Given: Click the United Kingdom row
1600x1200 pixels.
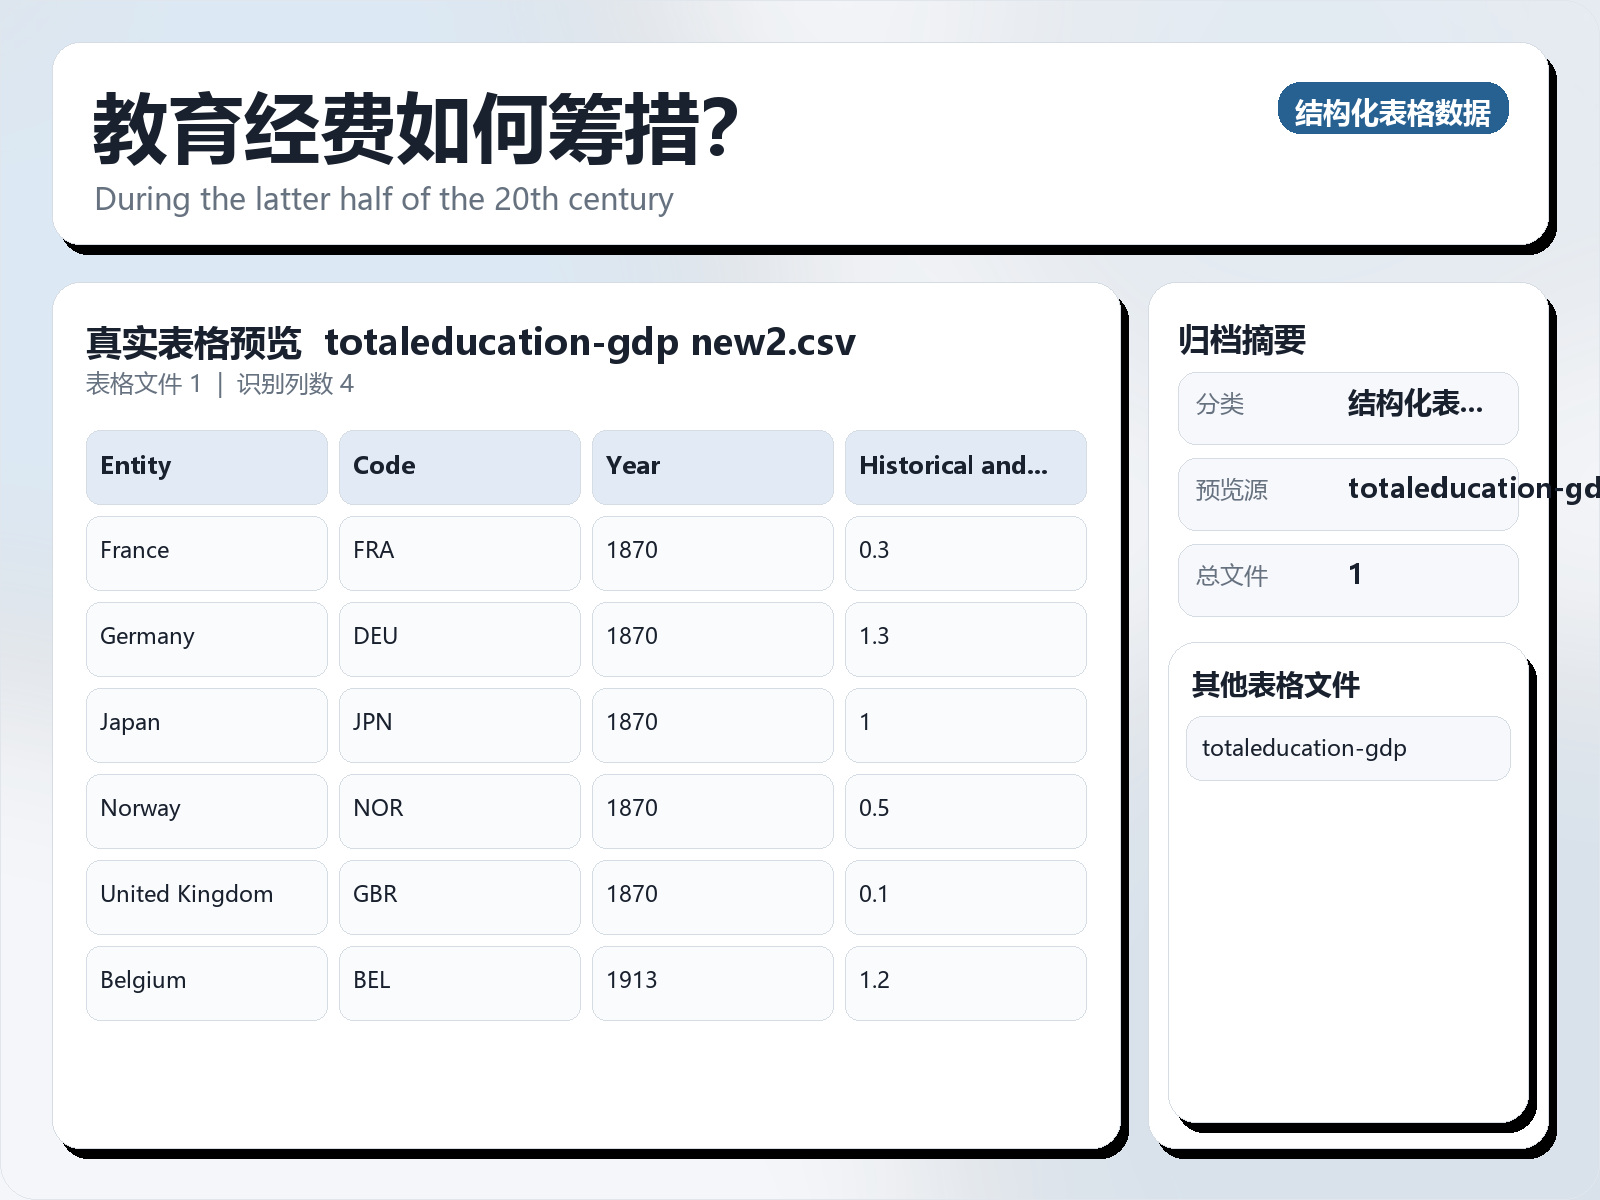Looking at the screenshot, I should click(x=206, y=895).
